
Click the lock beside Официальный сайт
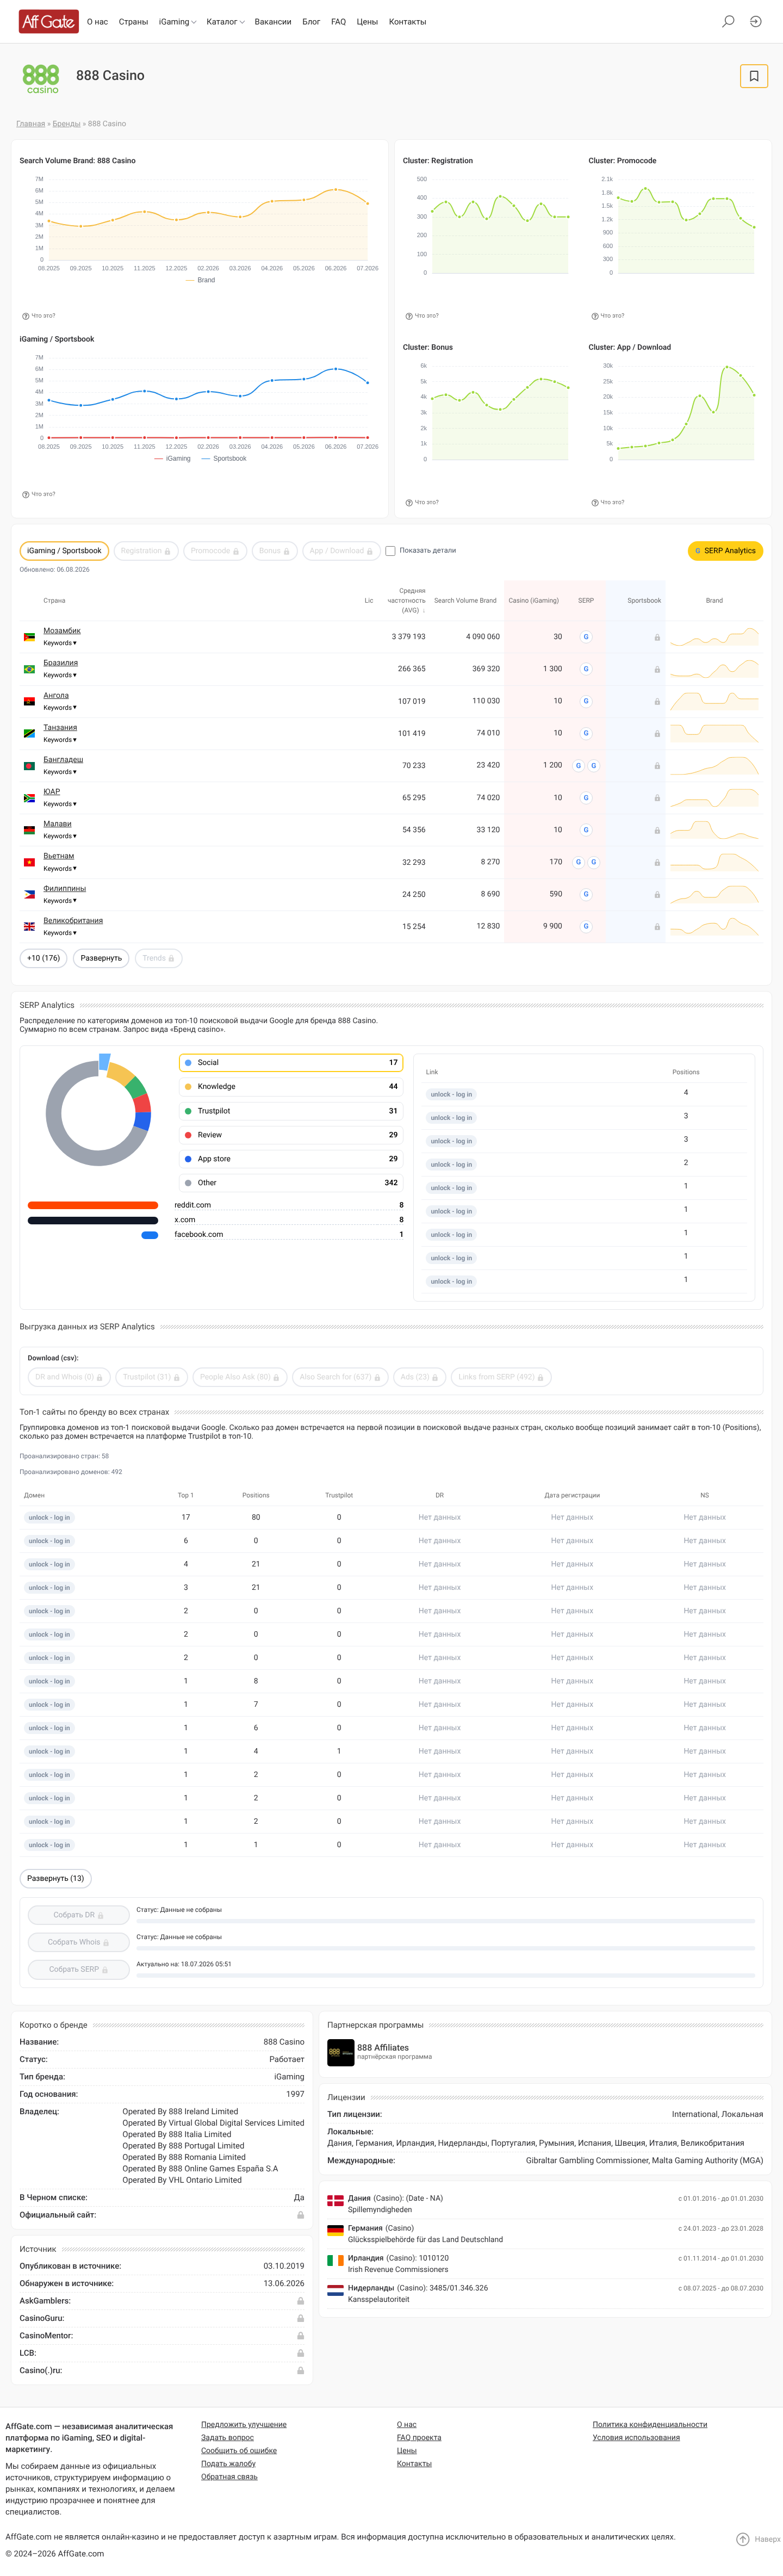[300, 2215]
